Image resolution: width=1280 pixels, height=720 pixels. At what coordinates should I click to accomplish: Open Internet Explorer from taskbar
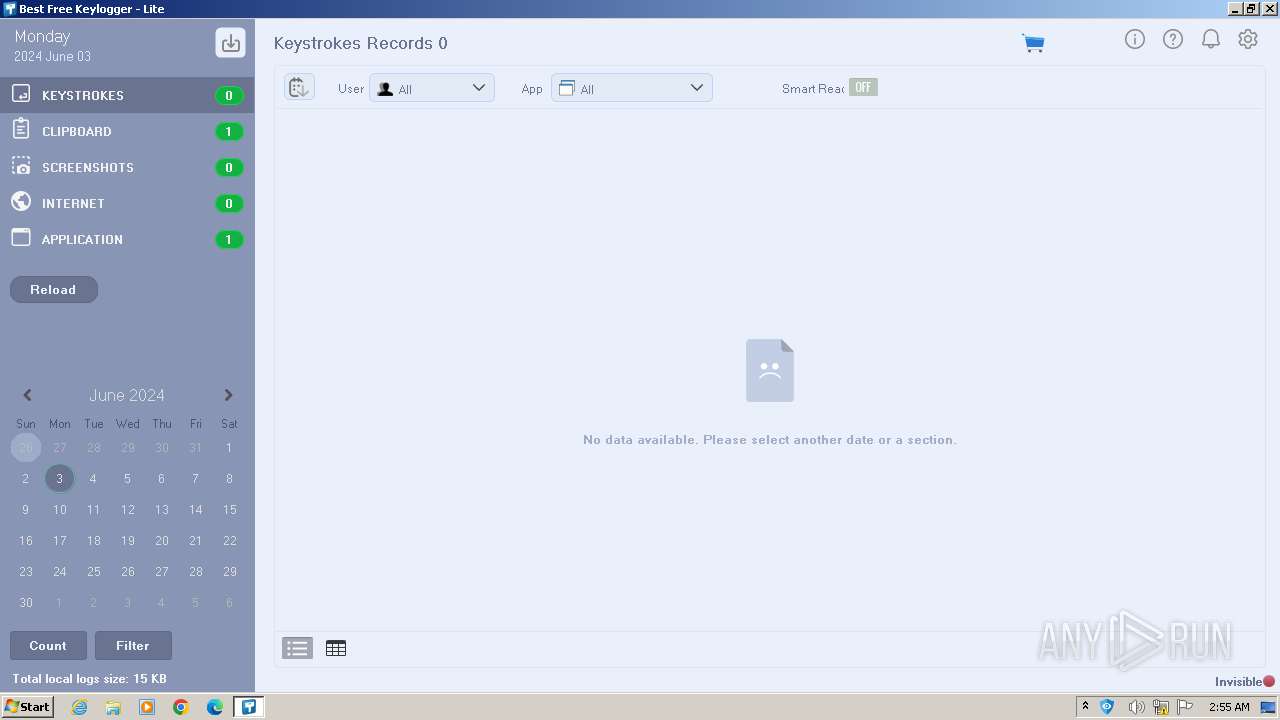coord(80,707)
